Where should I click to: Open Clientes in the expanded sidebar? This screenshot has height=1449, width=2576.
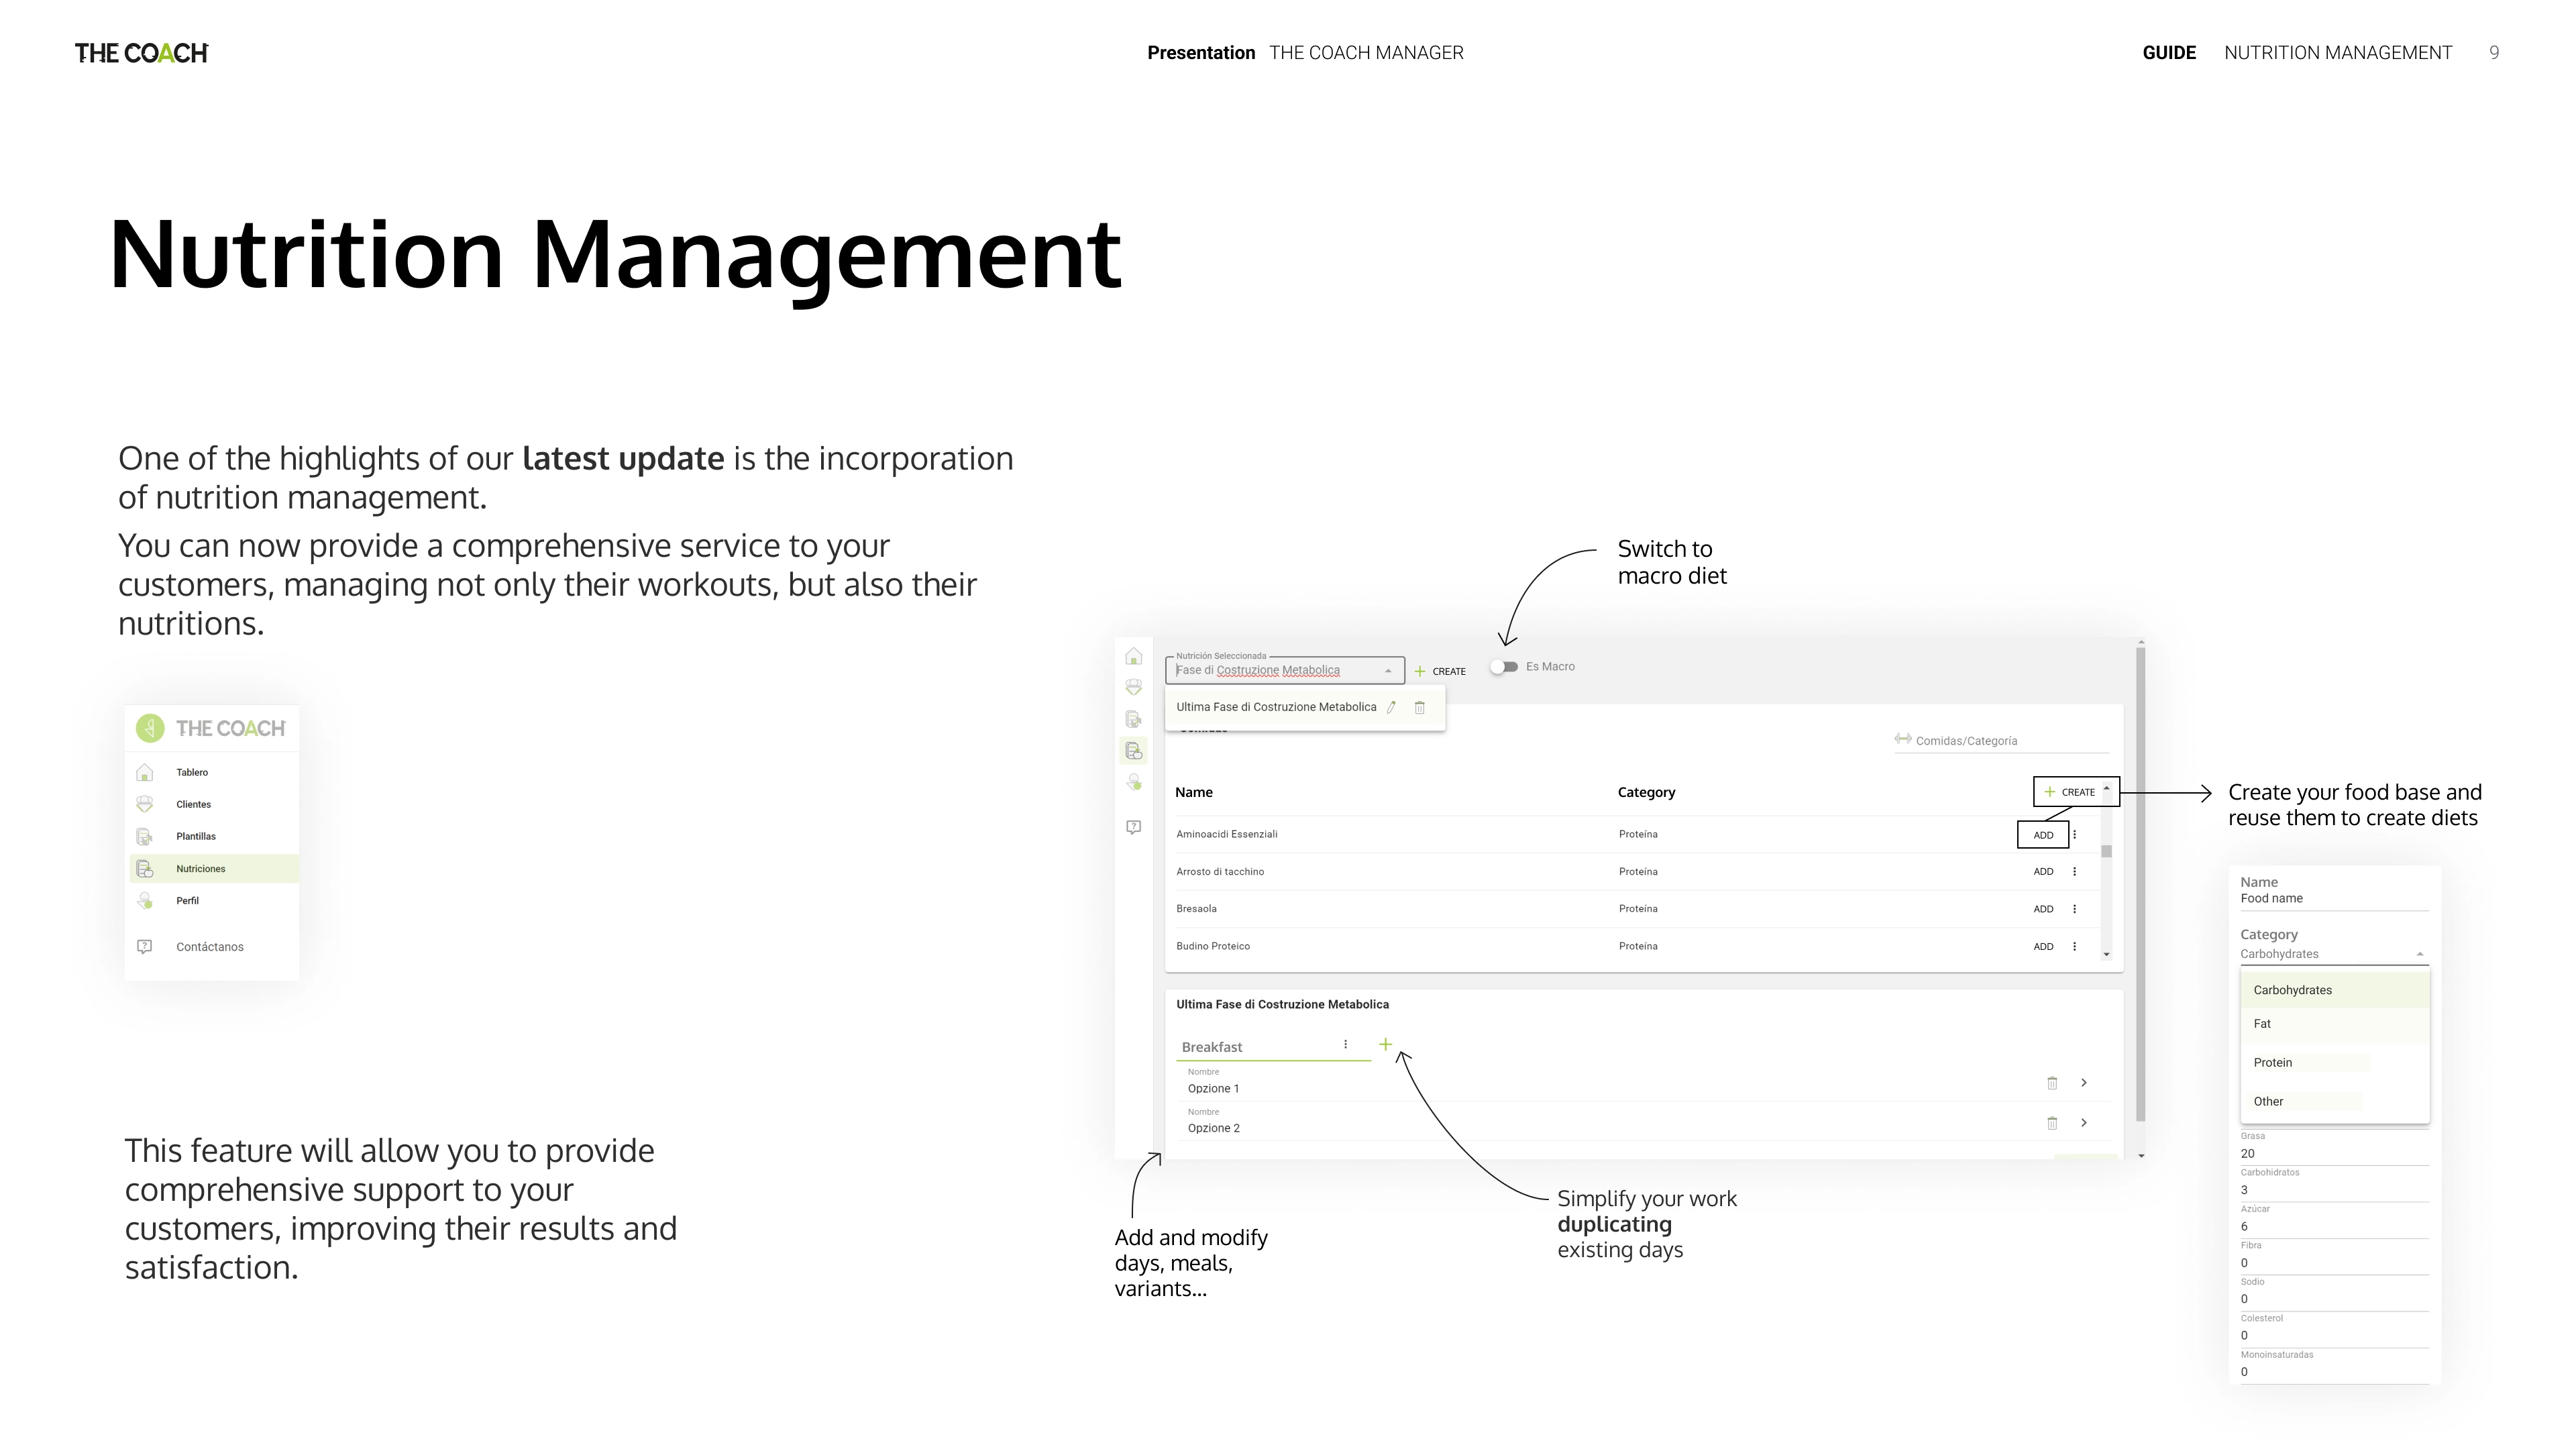tap(213, 804)
